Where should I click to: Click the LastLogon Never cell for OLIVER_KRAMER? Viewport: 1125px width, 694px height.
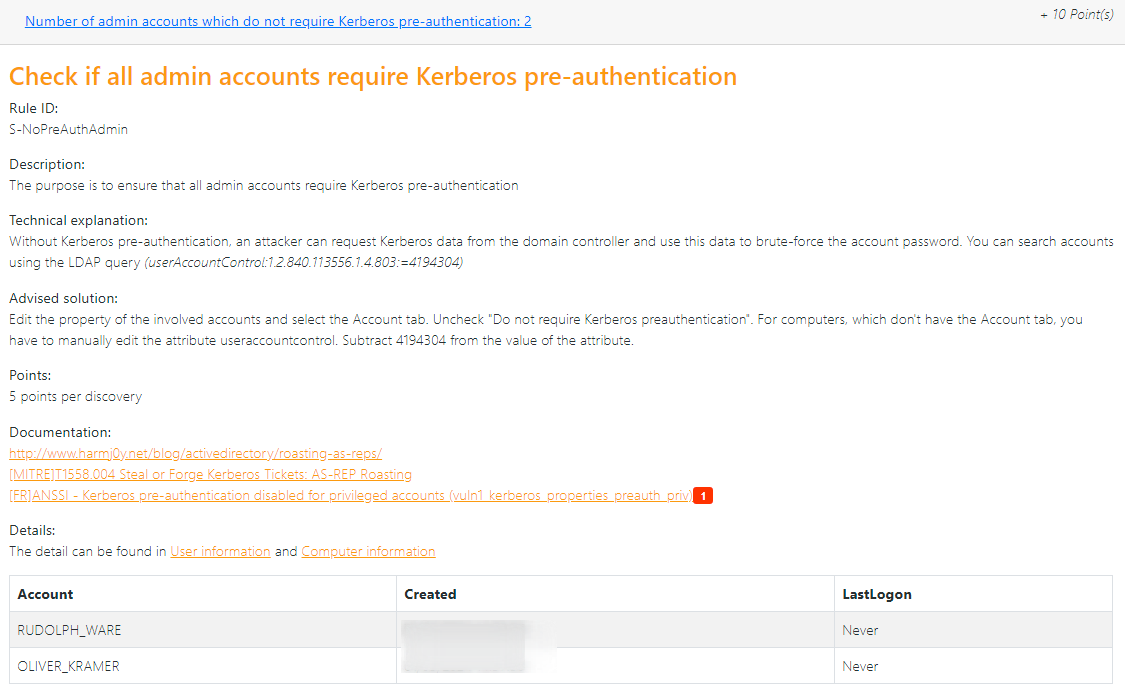pos(861,666)
